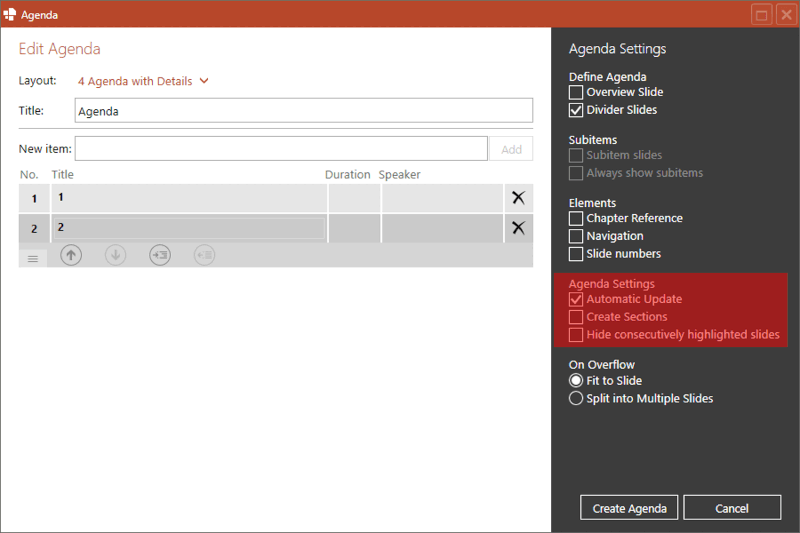Click the move item down arrow
The width and height of the screenshot is (800, 533).
click(x=115, y=255)
